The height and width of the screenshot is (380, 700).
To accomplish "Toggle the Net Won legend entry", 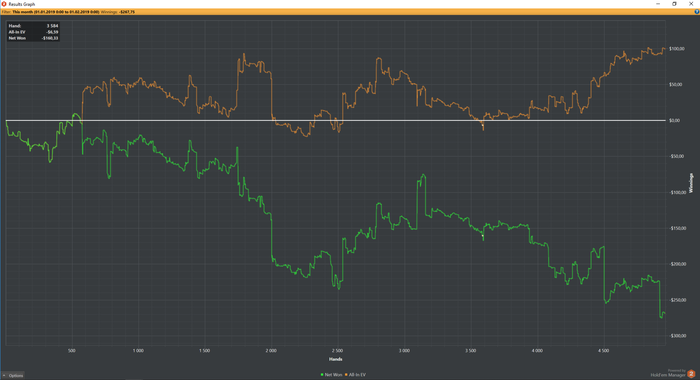I will pos(331,375).
